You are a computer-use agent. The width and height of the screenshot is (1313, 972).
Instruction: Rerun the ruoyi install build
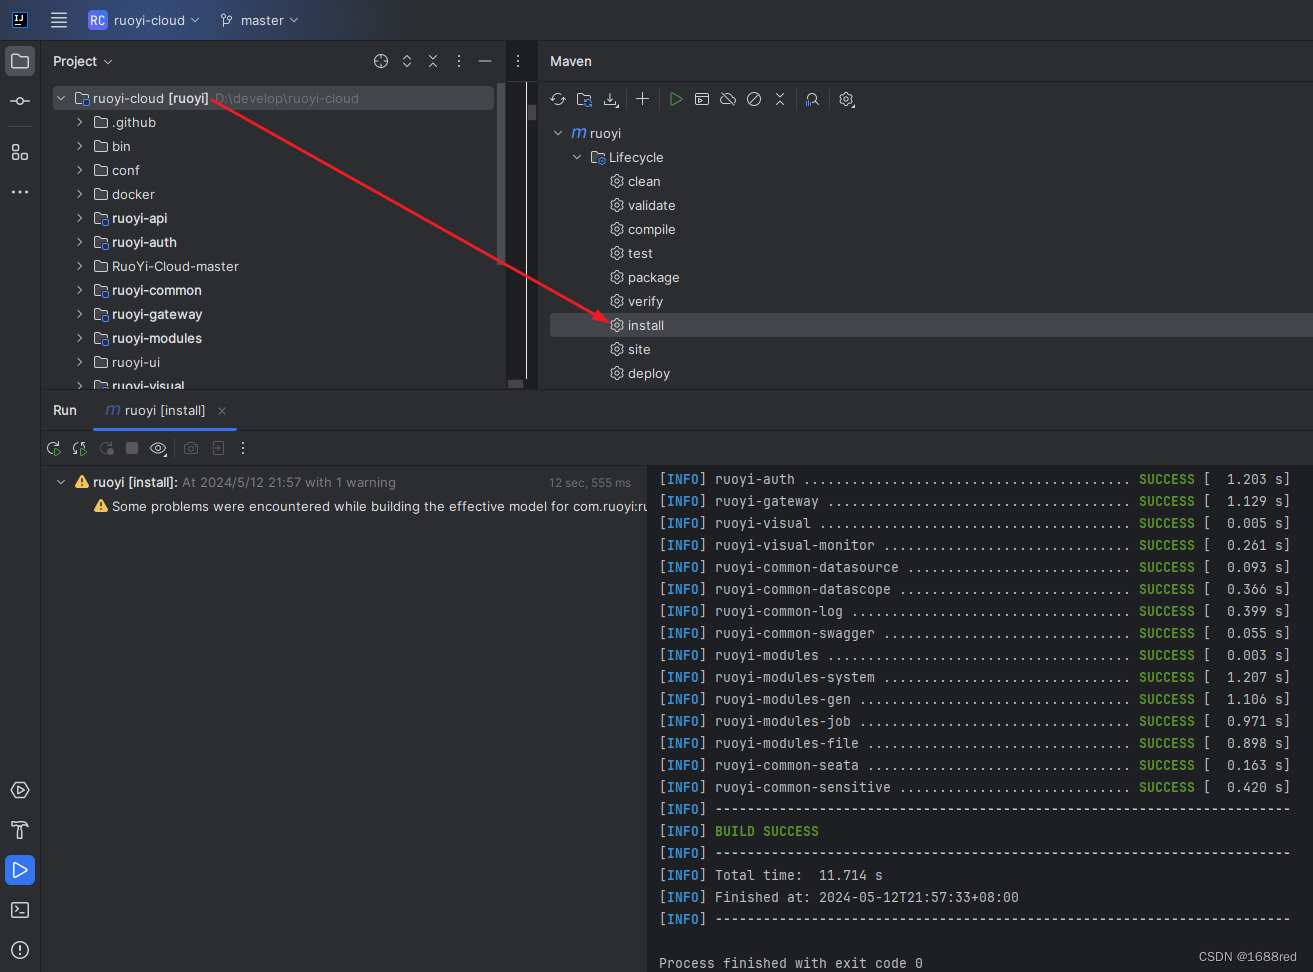(x=54, y=448)
